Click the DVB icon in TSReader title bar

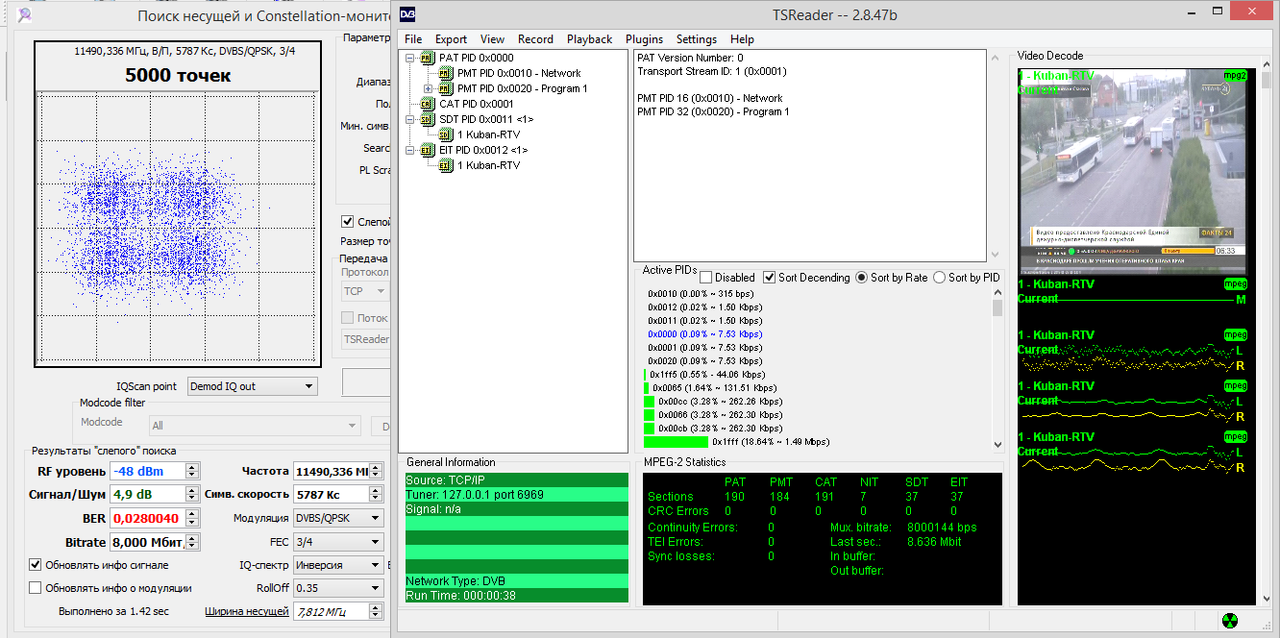[408, 15]
